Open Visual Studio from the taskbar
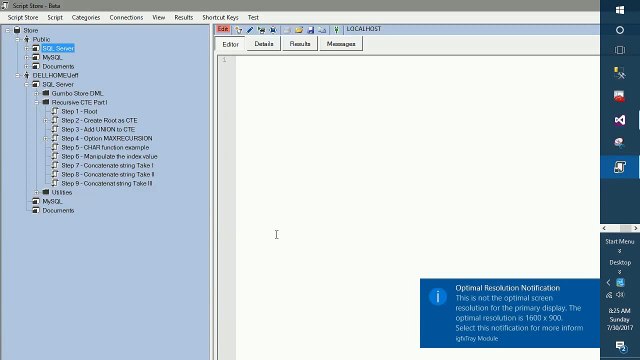The image size is (640, 360). (x=620, y=120)
